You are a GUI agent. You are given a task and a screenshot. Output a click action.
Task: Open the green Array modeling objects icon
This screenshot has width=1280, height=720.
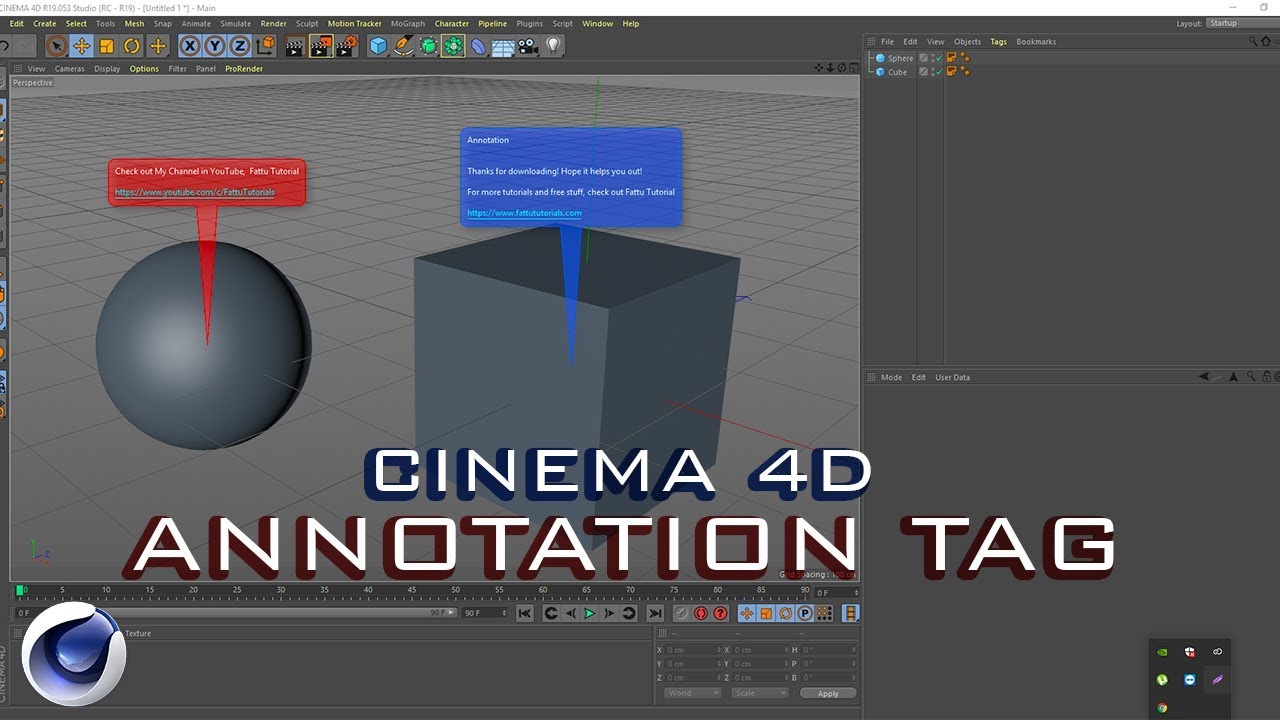coord(453,46)
